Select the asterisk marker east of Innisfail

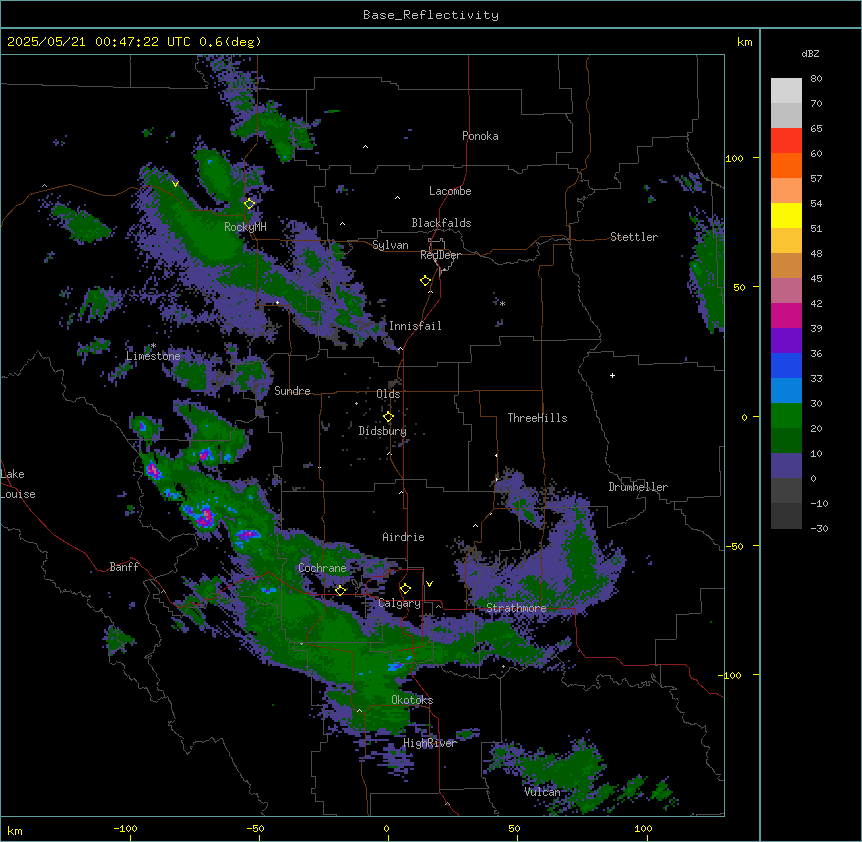[x=502, y=304]
